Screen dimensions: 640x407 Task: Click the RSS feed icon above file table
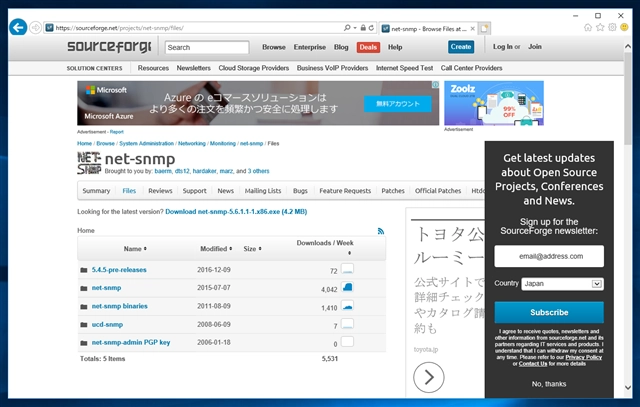pyautogui.click(x=381, y=231)
